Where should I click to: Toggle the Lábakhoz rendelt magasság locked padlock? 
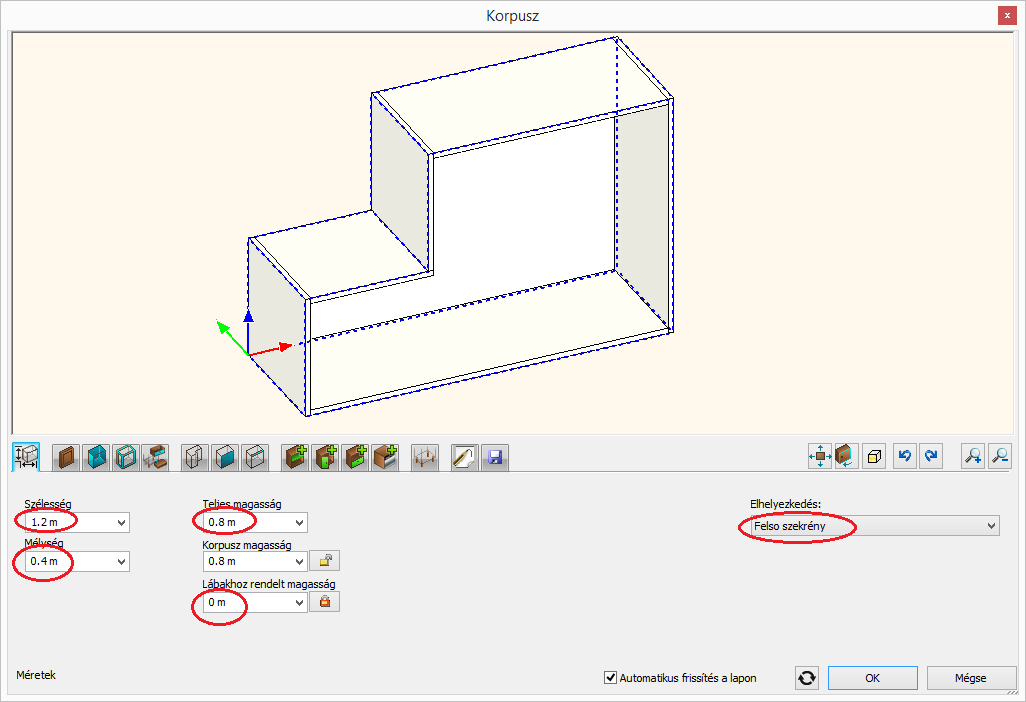(325, 602)
